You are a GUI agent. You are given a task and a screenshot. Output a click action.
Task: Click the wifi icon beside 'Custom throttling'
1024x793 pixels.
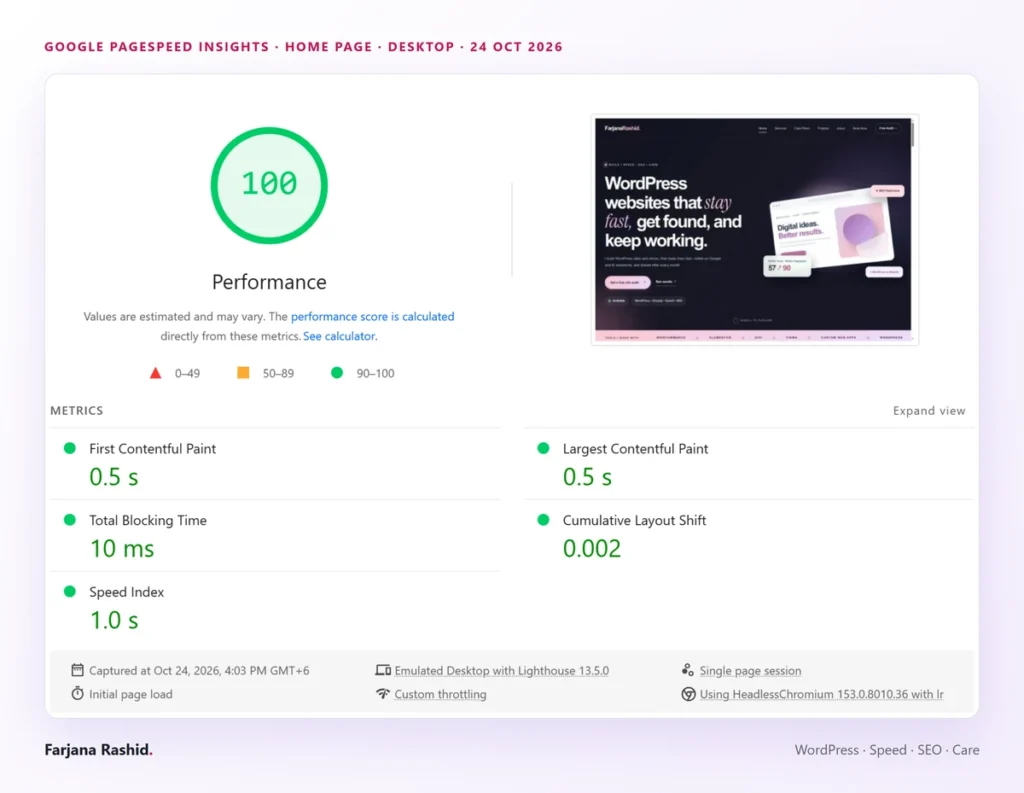point(383,694)
